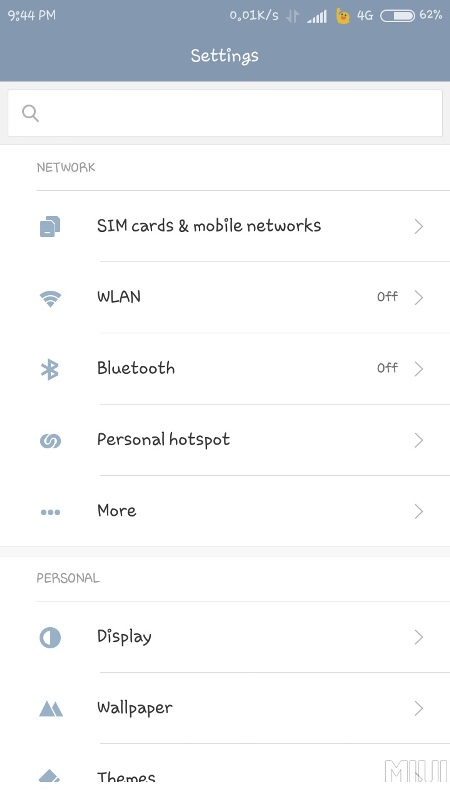Focus the settings search field
This screenshot has width=450, height=800.
point(225,113)
